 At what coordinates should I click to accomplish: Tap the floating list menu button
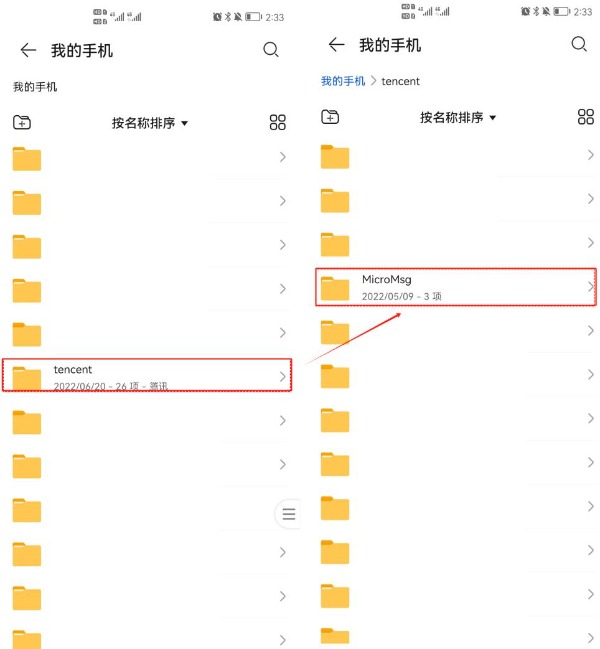click(x=288, y=514)
